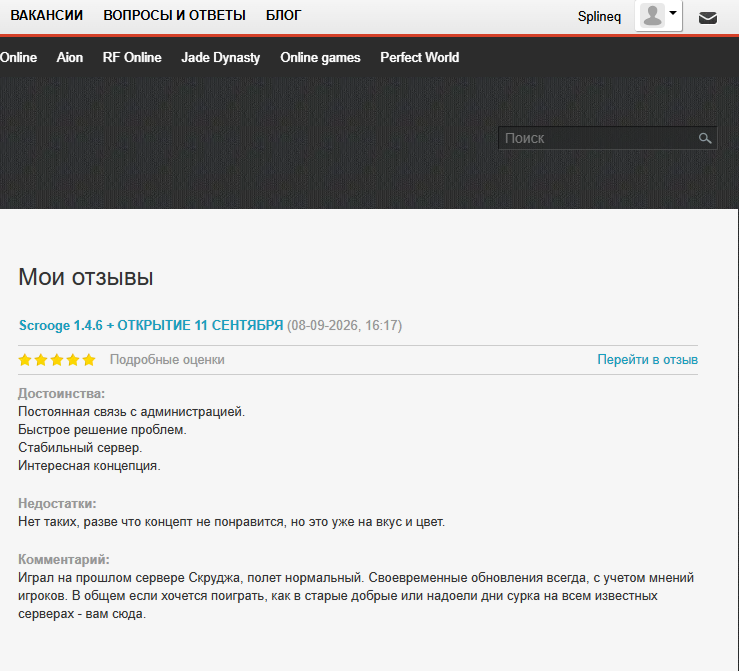Viewport: 739px width, 671px height.
Task: Open the envelope messages icon
Action: [707, 18]
